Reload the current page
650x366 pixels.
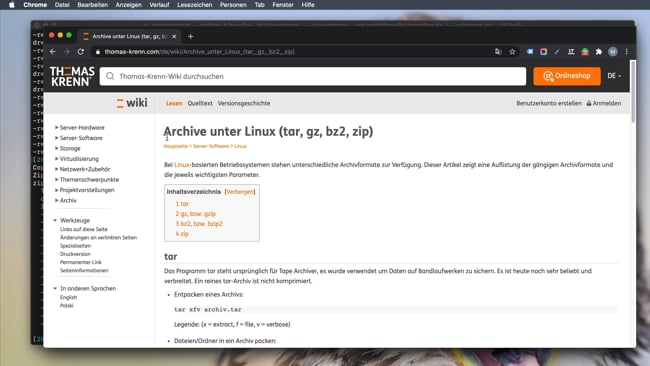point(81,52)
